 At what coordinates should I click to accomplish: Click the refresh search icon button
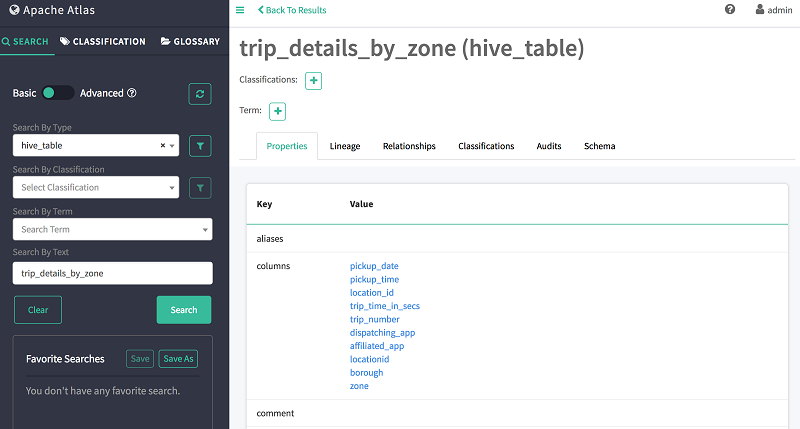(x=199, y=94)
